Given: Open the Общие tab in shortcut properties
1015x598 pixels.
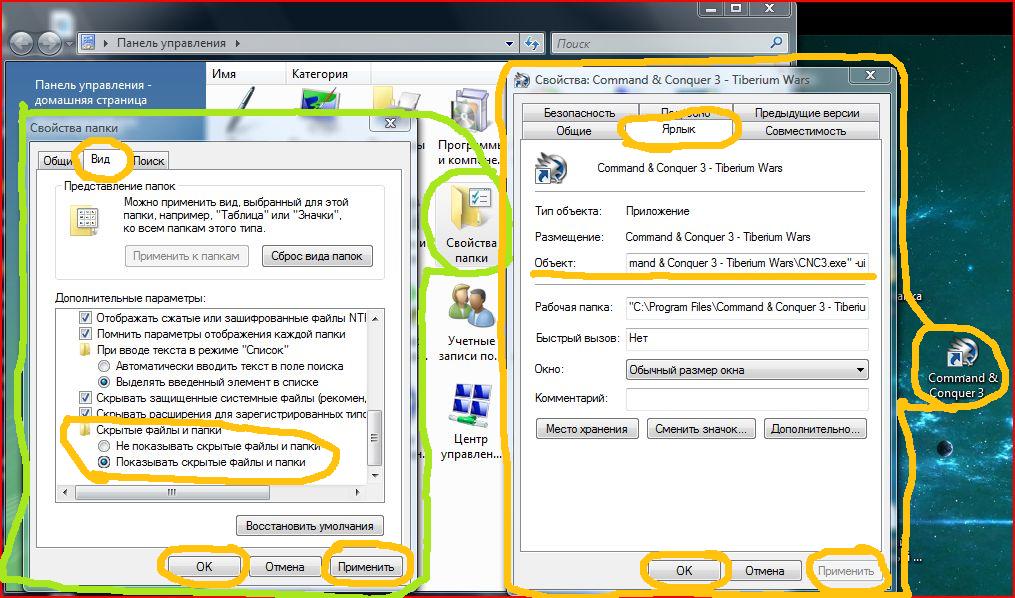Looking at the screenshot, I should pos(574,131).
